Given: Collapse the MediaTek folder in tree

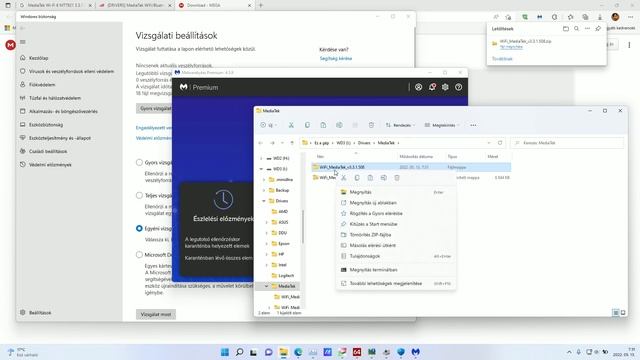Looking at the screenshot, I should [267, 286].
